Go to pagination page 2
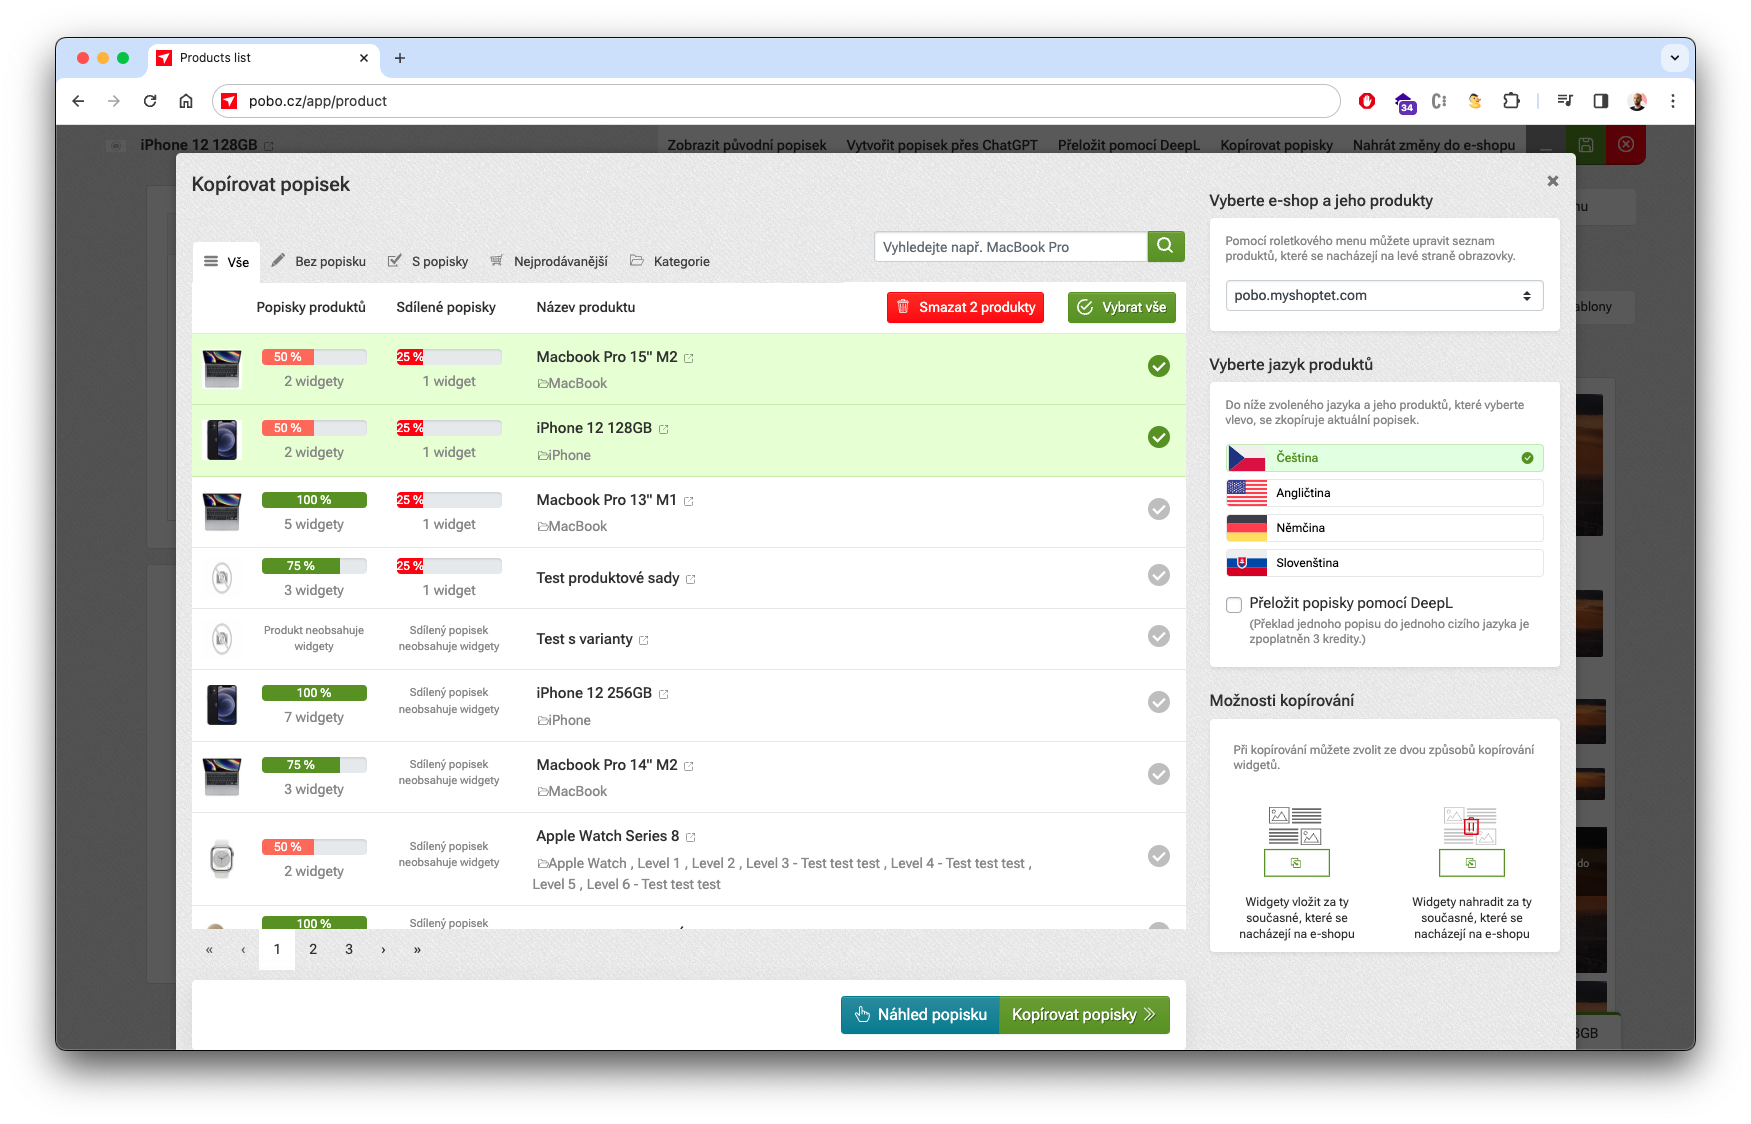Viewport: 1751px width, 1124px height. (313, 950)
